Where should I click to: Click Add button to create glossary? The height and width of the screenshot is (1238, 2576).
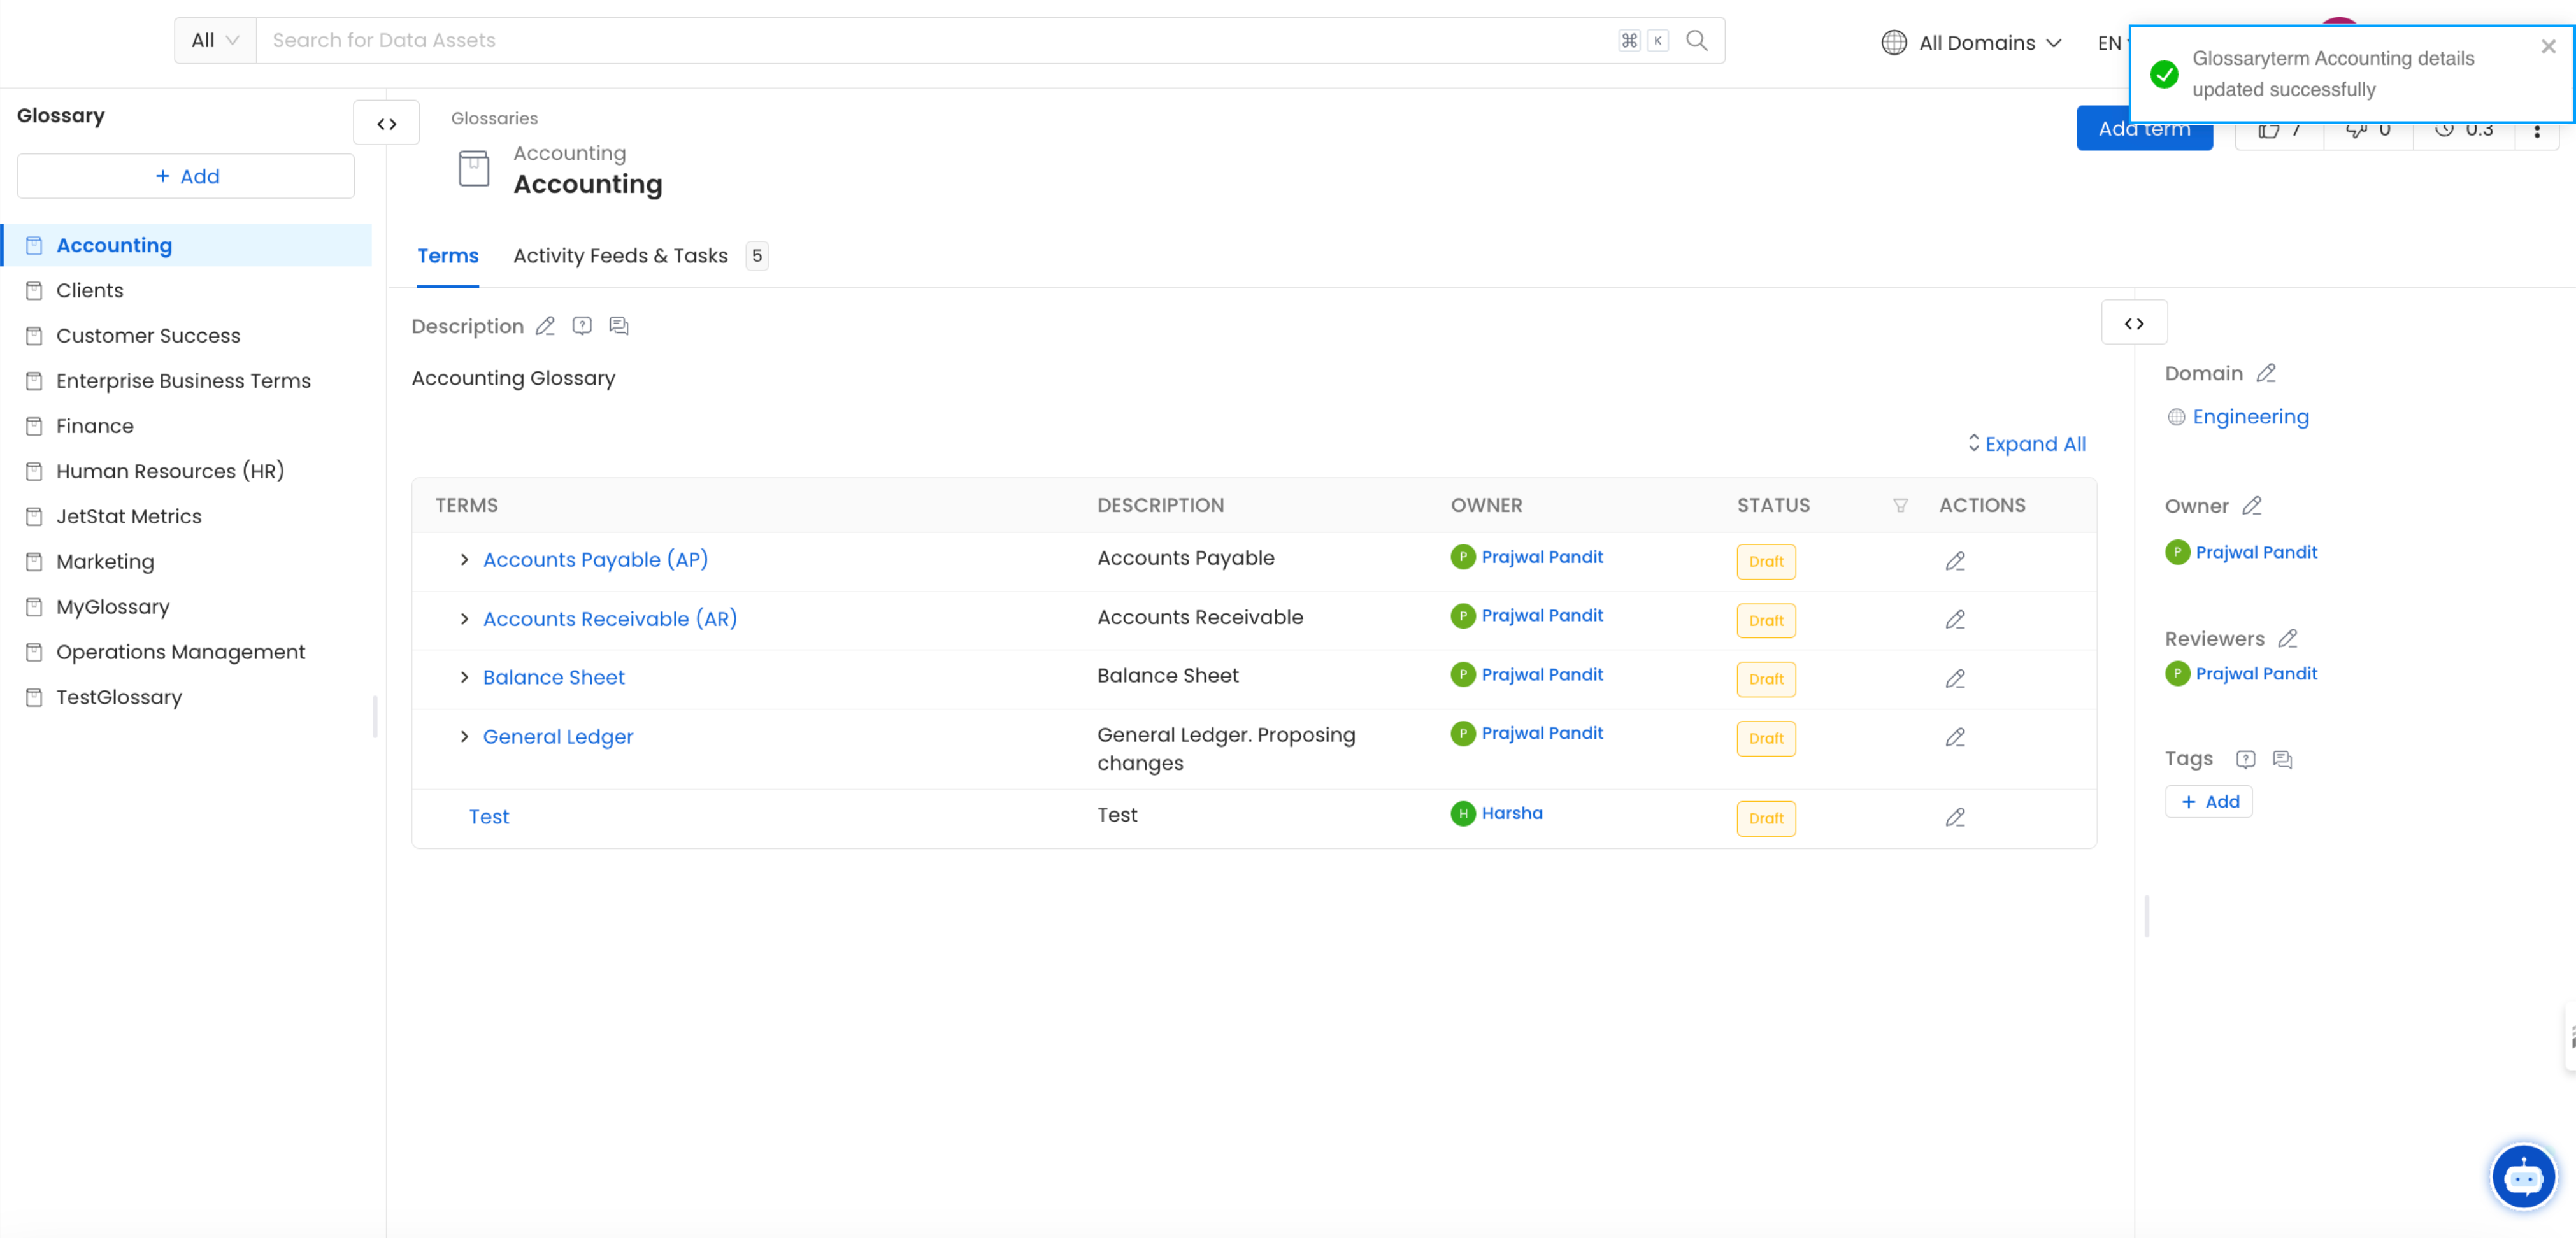point(186,176)
